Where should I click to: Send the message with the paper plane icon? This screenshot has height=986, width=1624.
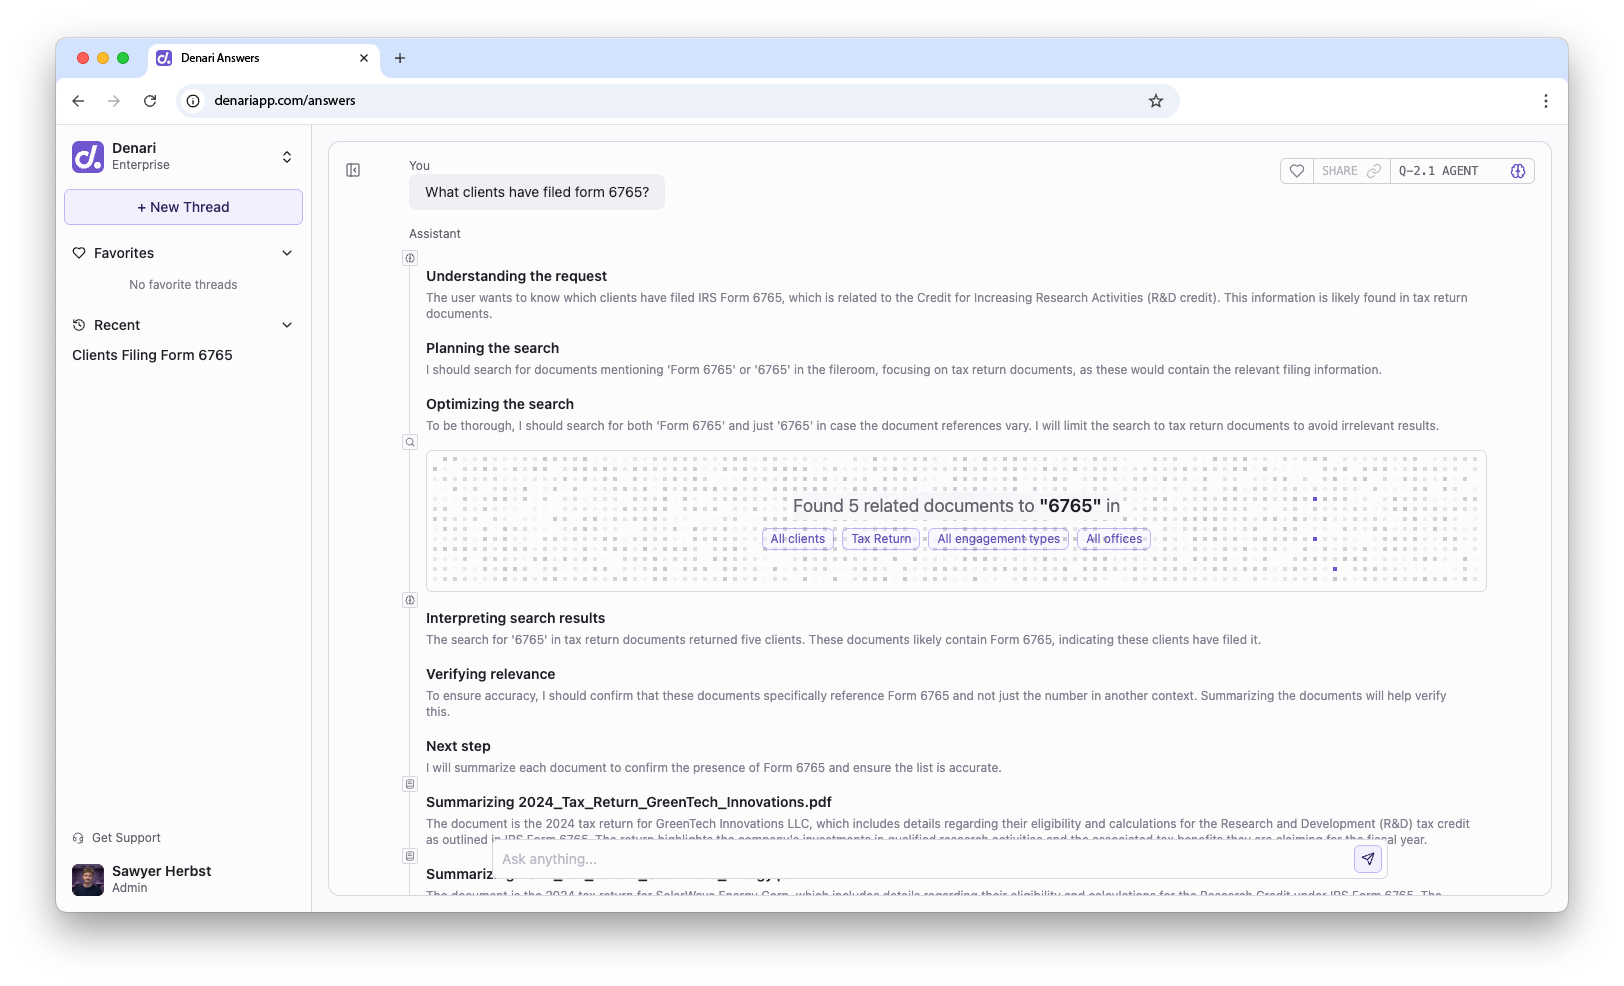(1368, 859)
